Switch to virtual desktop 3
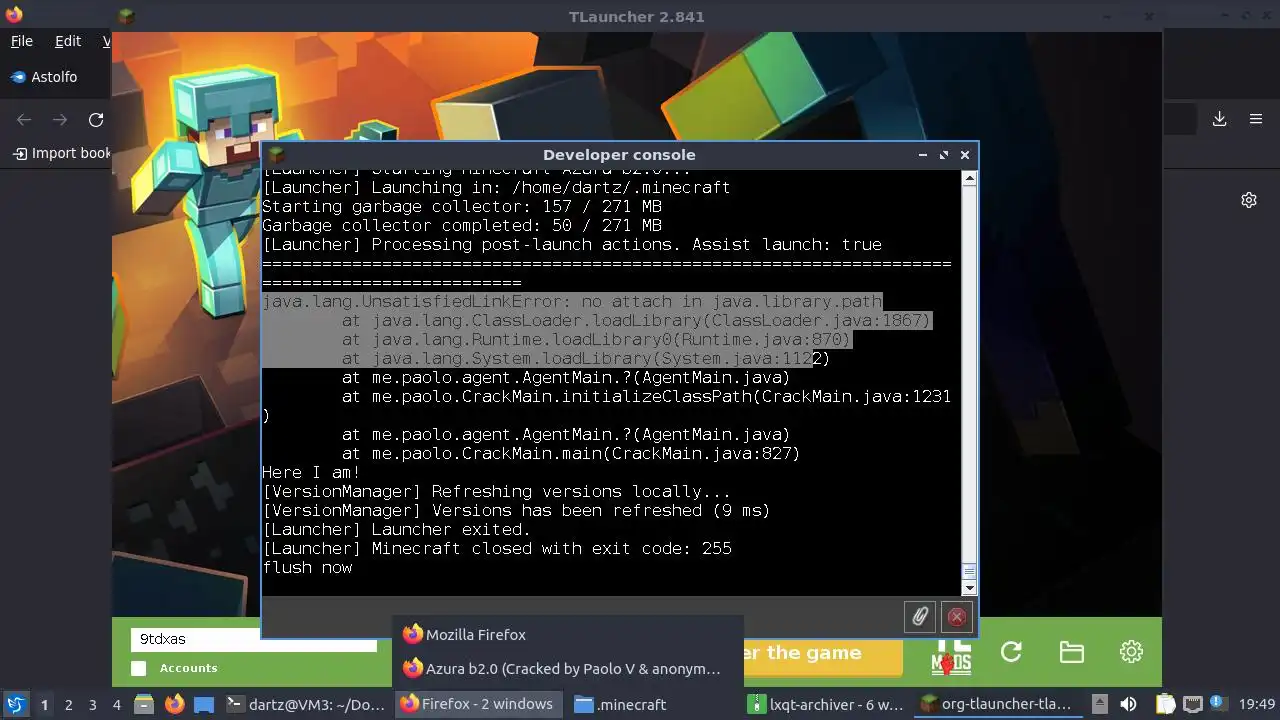 tap(92, 704)
